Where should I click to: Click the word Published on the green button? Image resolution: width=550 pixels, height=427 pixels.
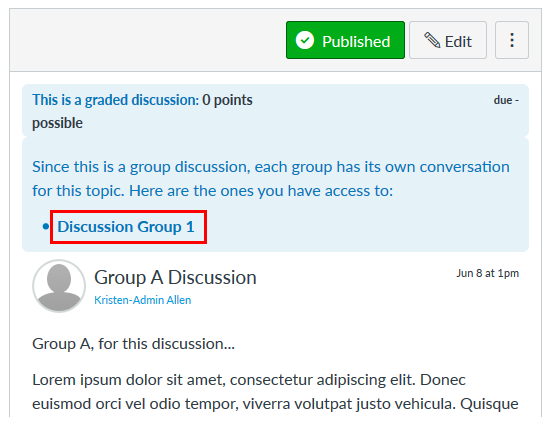click(356, 41)
